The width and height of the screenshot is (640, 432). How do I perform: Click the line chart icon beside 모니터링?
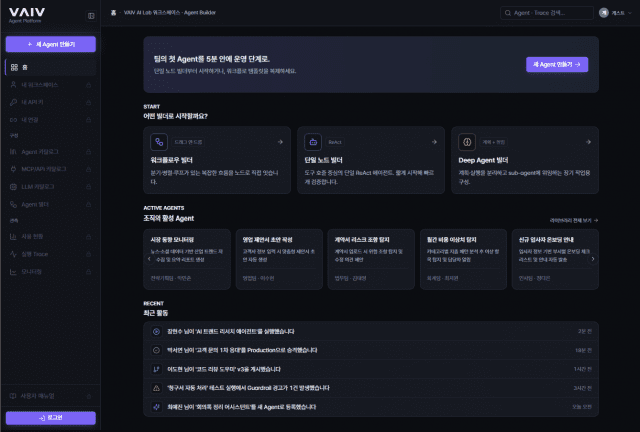click(13, 272)
